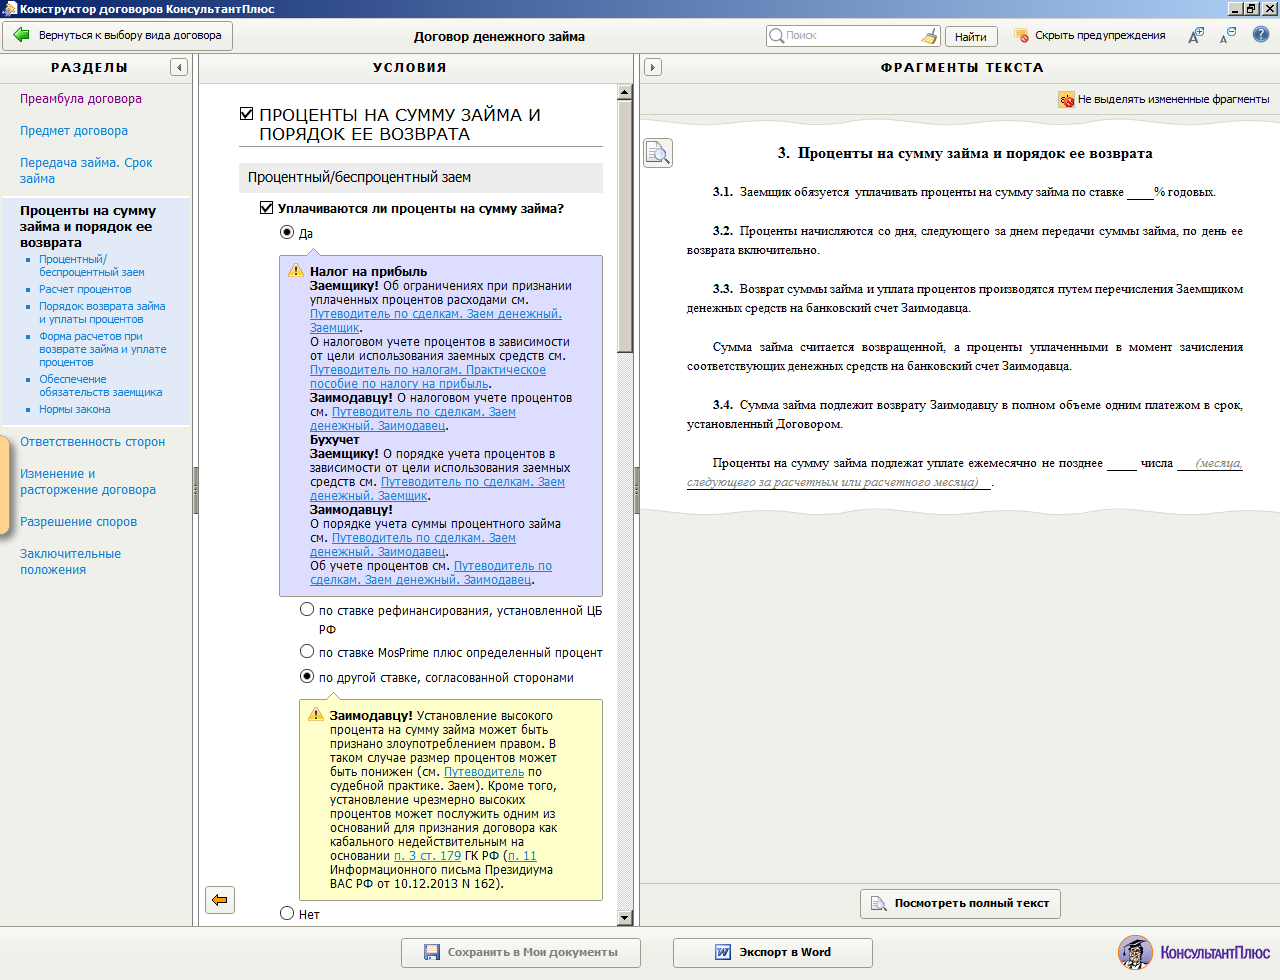Click the Процентный/беспроцентный заем heading bar
Screen dimensions: 1280x980
coord(421,177)
